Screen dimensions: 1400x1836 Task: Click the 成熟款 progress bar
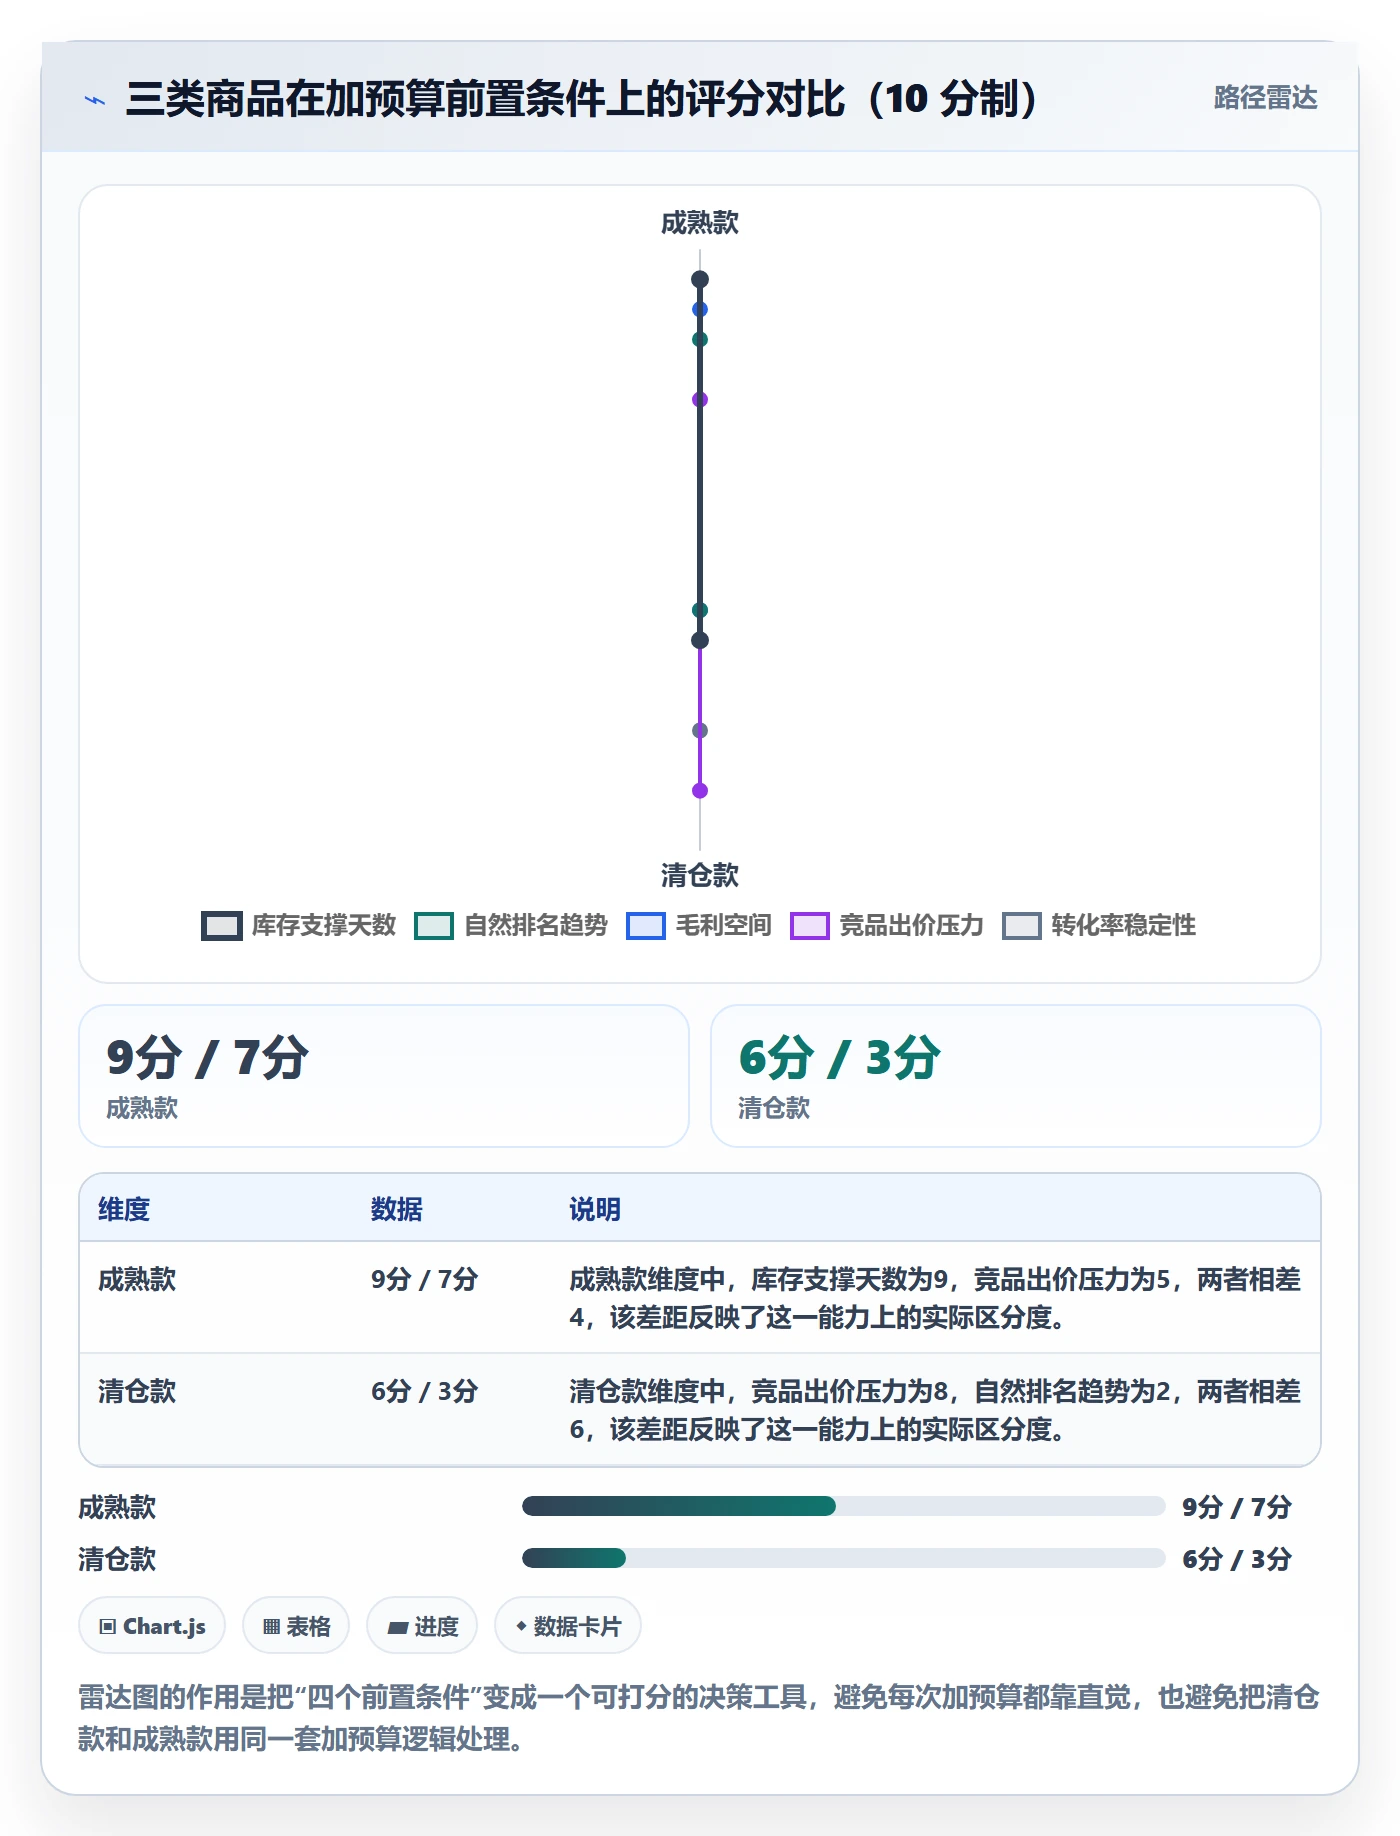(x=843, y=1507)
